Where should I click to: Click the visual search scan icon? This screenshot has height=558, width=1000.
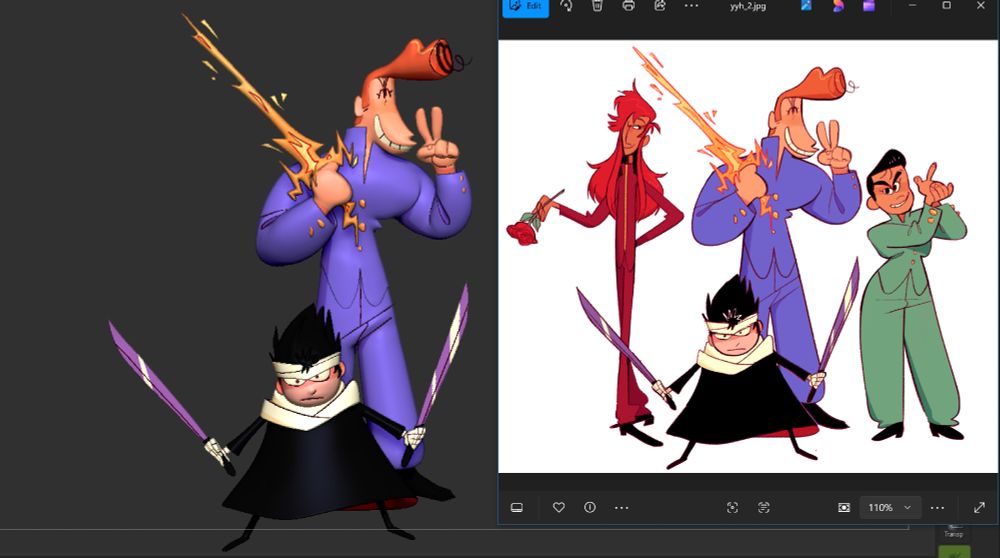pos(732,508)
